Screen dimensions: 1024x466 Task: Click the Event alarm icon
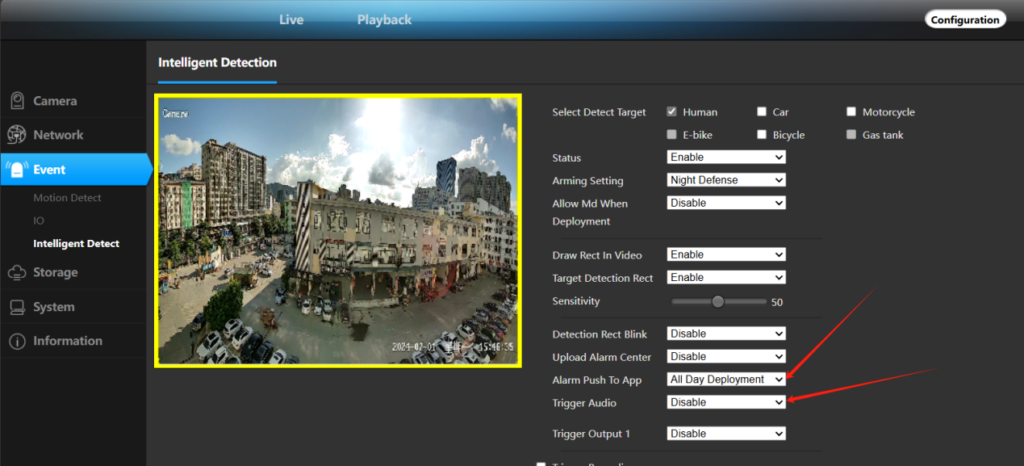[x=17, y=169]
